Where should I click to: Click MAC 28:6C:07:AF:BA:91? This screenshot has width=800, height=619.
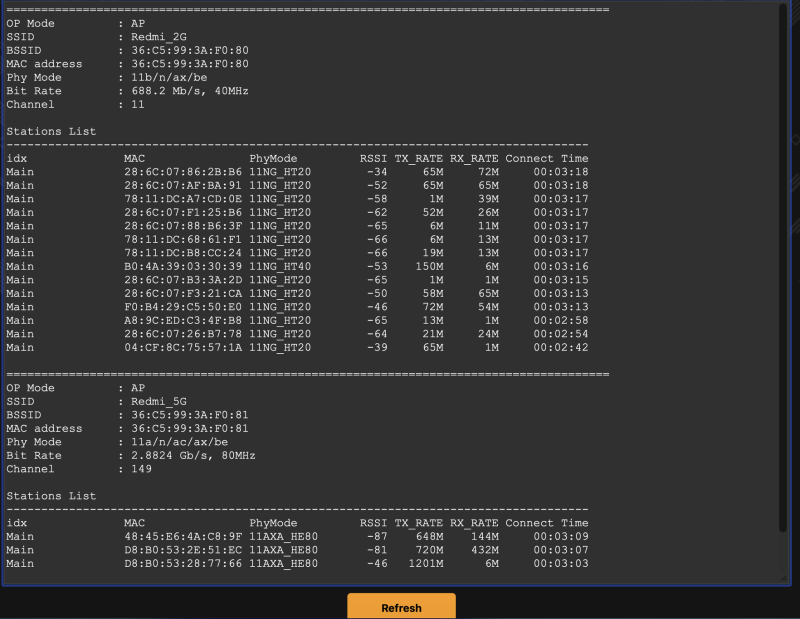point(183,185)
